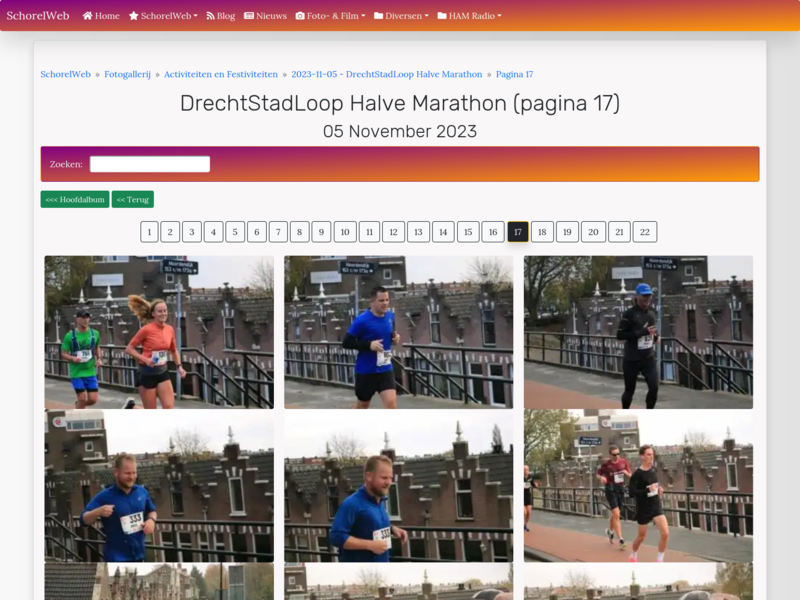Go to gallery page 20

(593, 232)
